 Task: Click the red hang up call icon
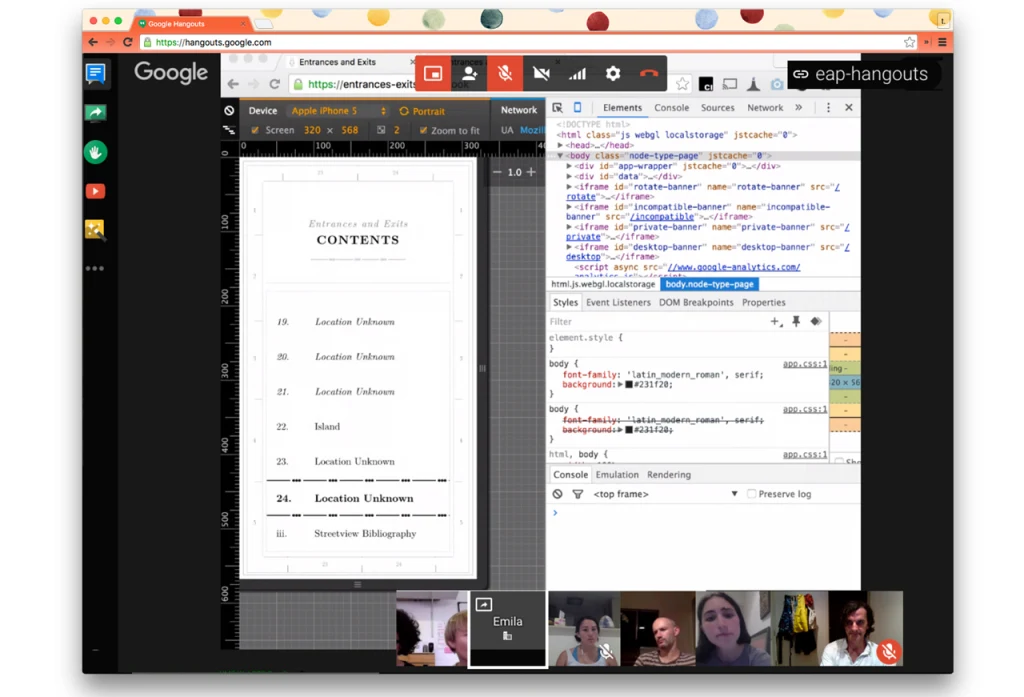[648, 74]
